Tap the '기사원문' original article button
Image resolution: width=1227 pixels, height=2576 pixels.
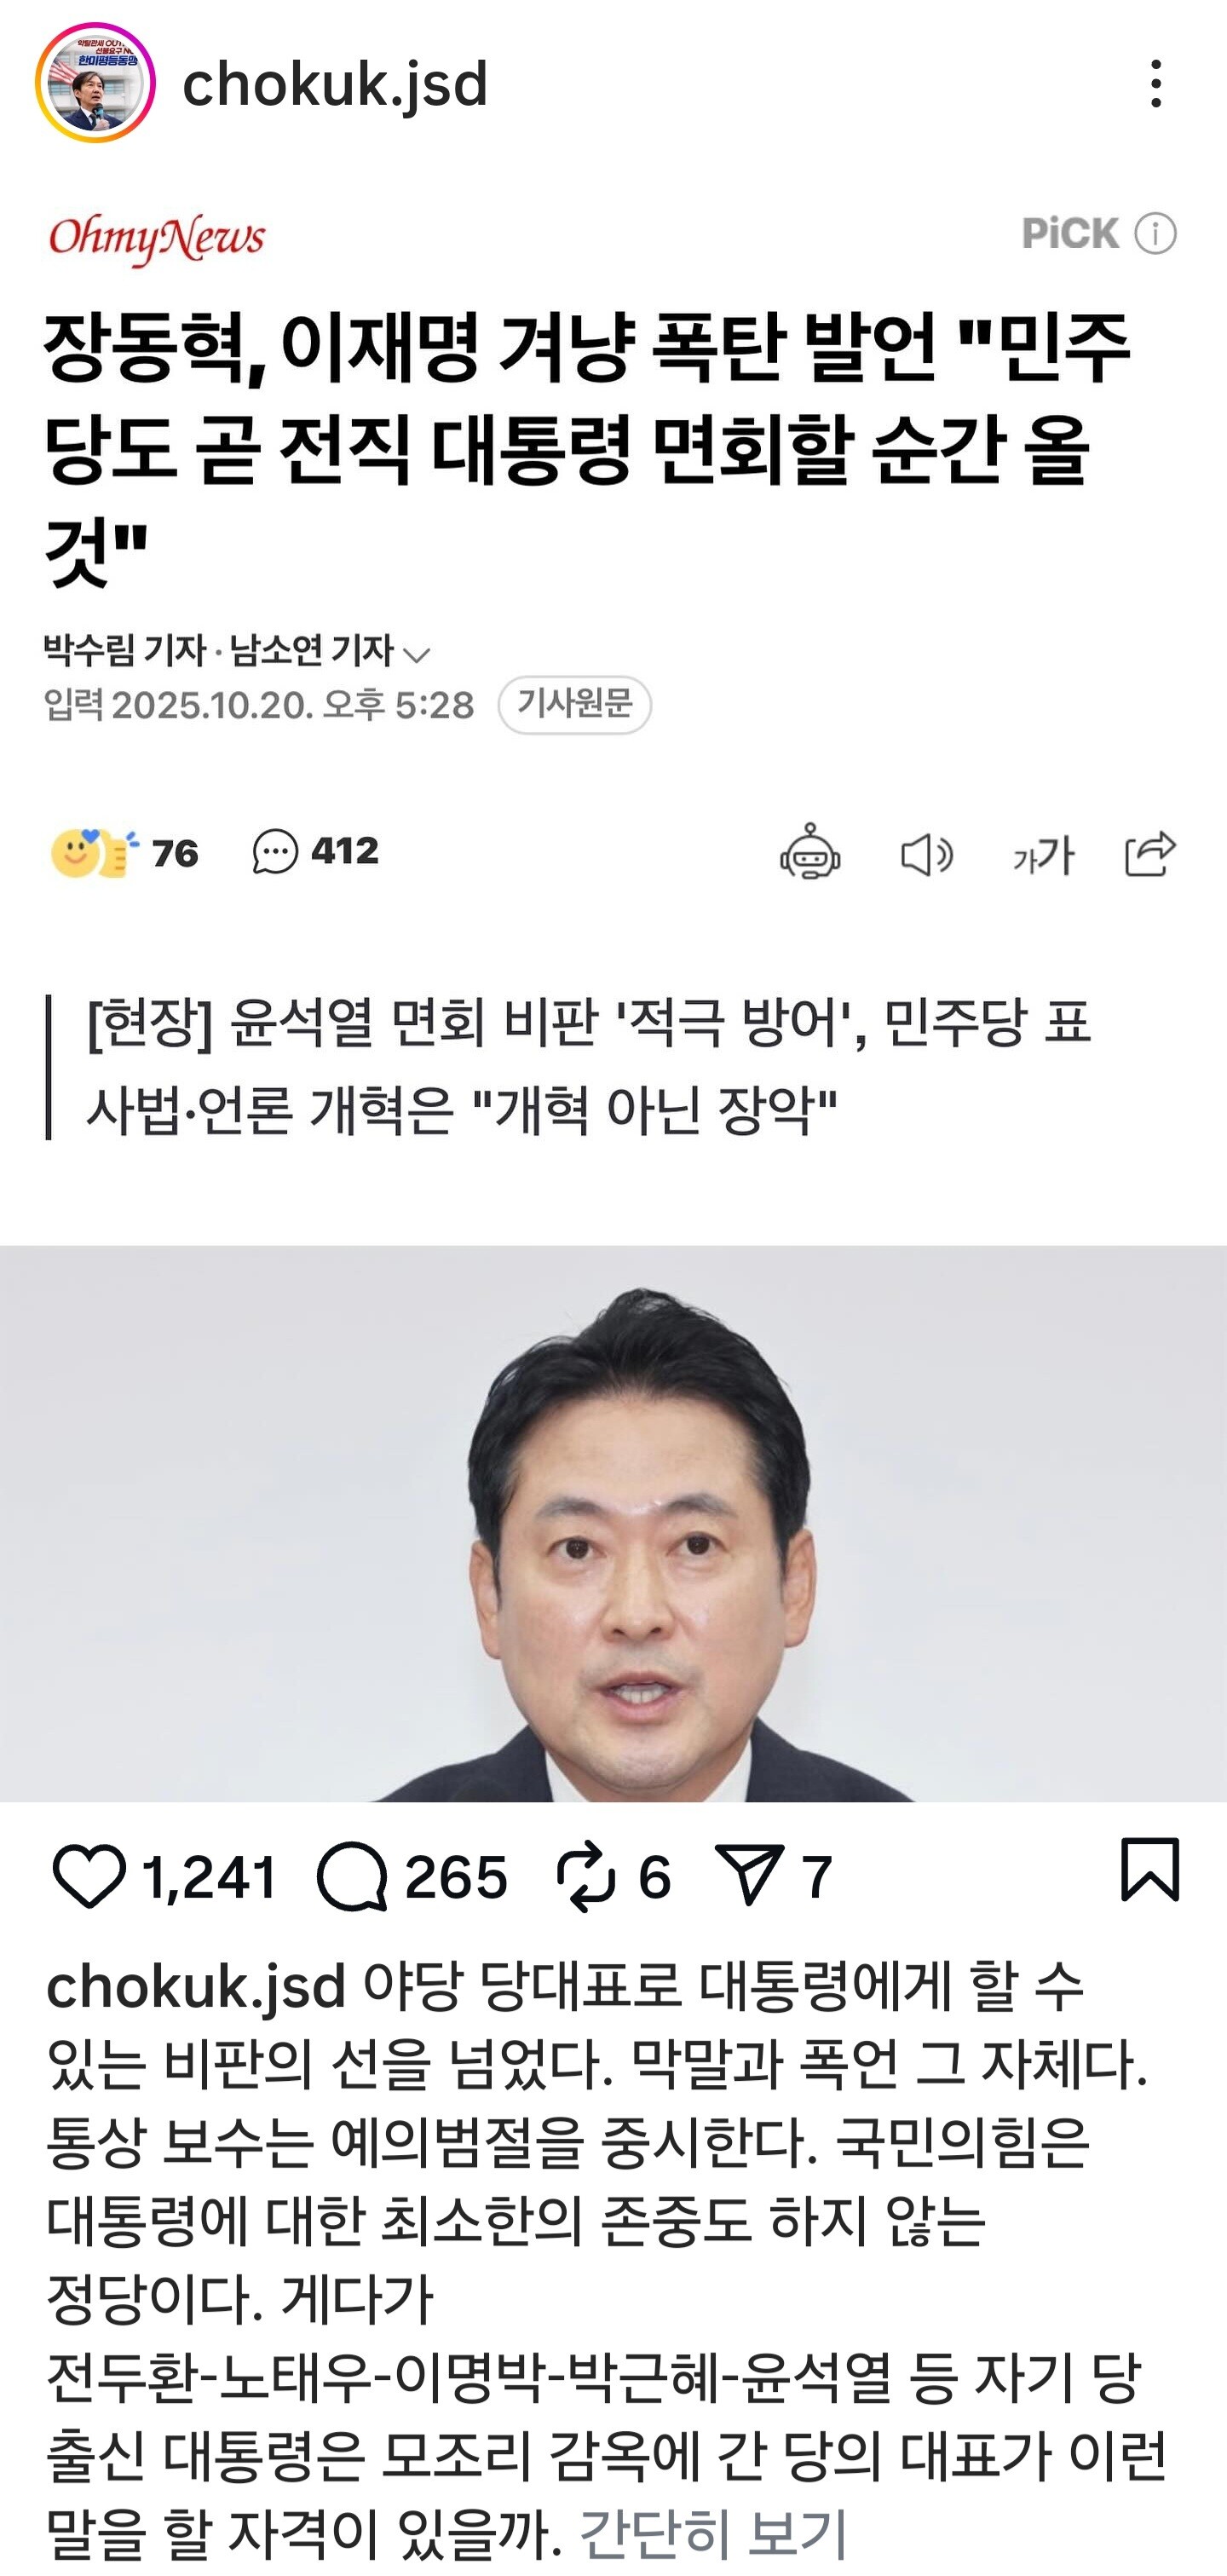575,705
